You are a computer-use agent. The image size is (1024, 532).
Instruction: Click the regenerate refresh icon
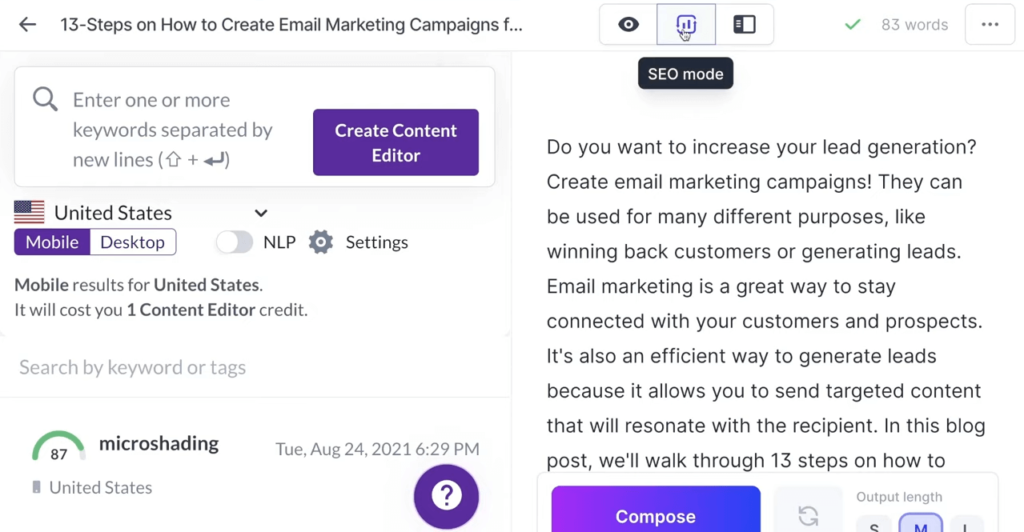(x=808, y=515)
